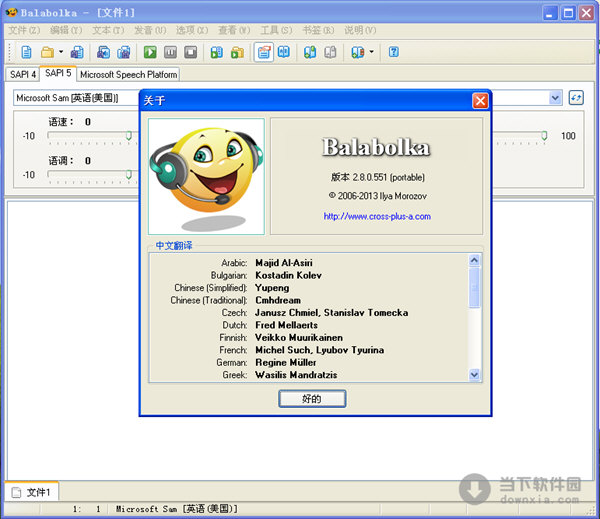Click the volume slider handle near 100
This screenshot has width=600, height=519.
544,135
